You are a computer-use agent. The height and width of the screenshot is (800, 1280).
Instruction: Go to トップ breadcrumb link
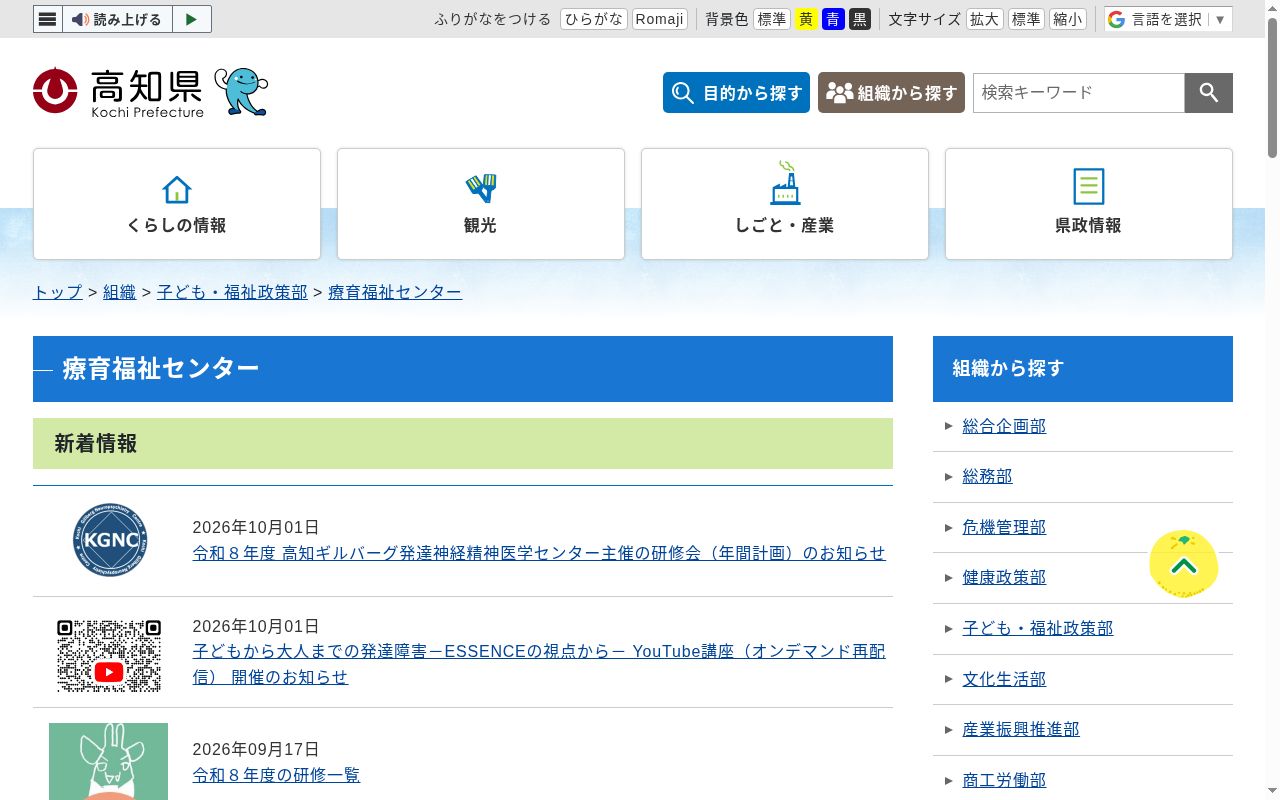pos(58,292)
